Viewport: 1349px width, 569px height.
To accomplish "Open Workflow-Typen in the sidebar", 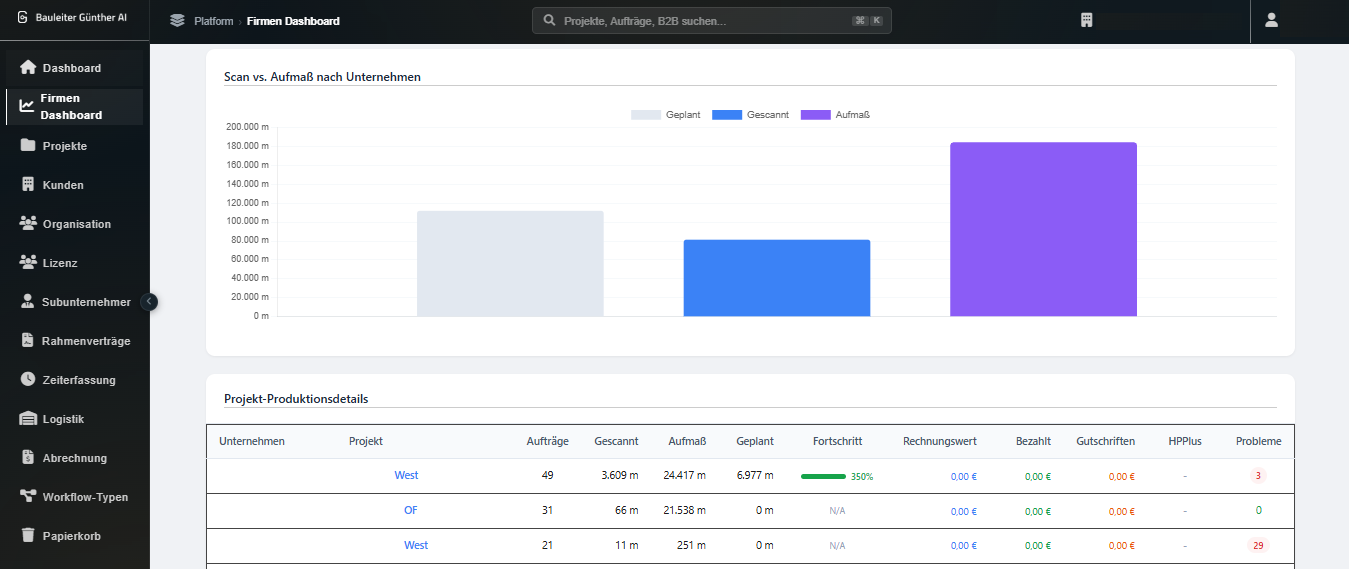I will [x=75, y=497].
